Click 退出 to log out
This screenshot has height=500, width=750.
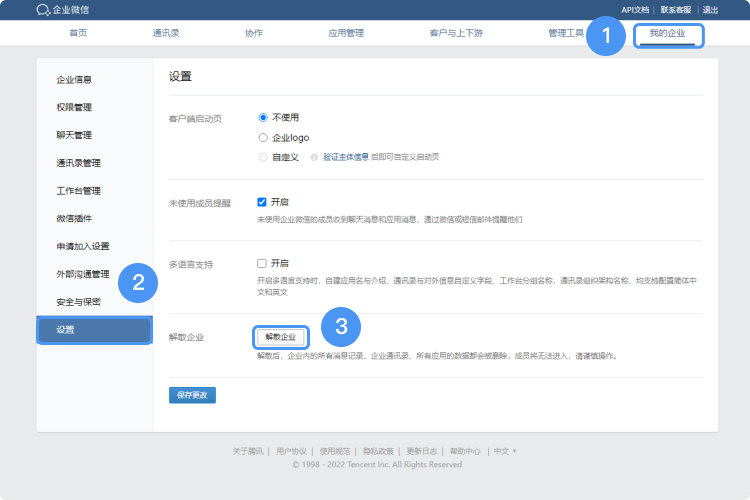[710, 10]
